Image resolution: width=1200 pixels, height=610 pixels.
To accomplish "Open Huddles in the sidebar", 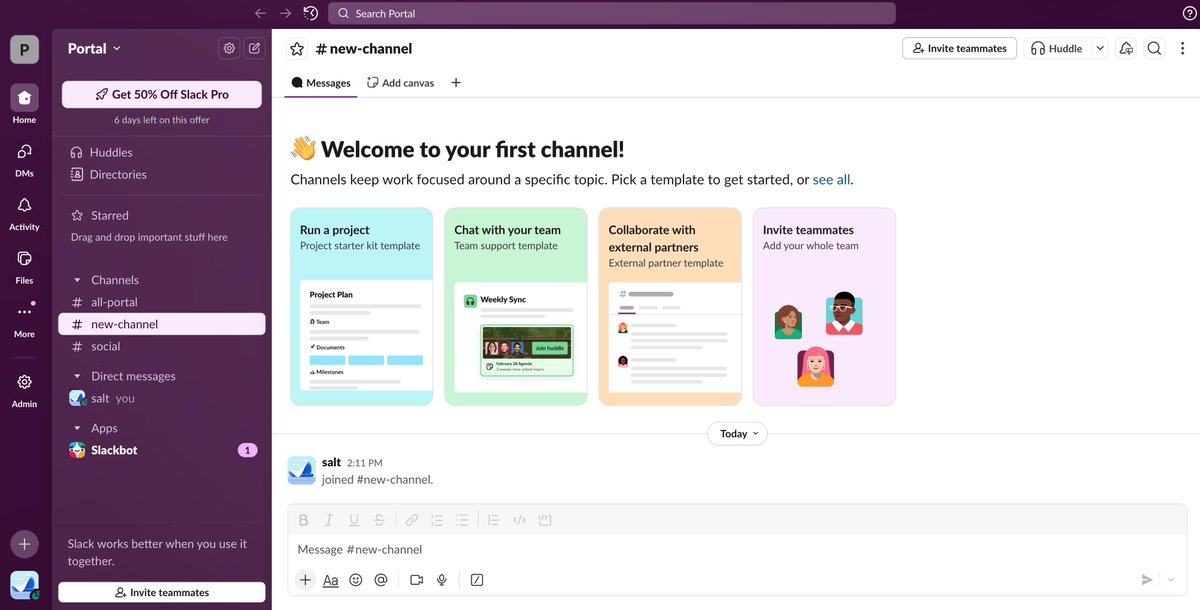I will pos(162,152).
